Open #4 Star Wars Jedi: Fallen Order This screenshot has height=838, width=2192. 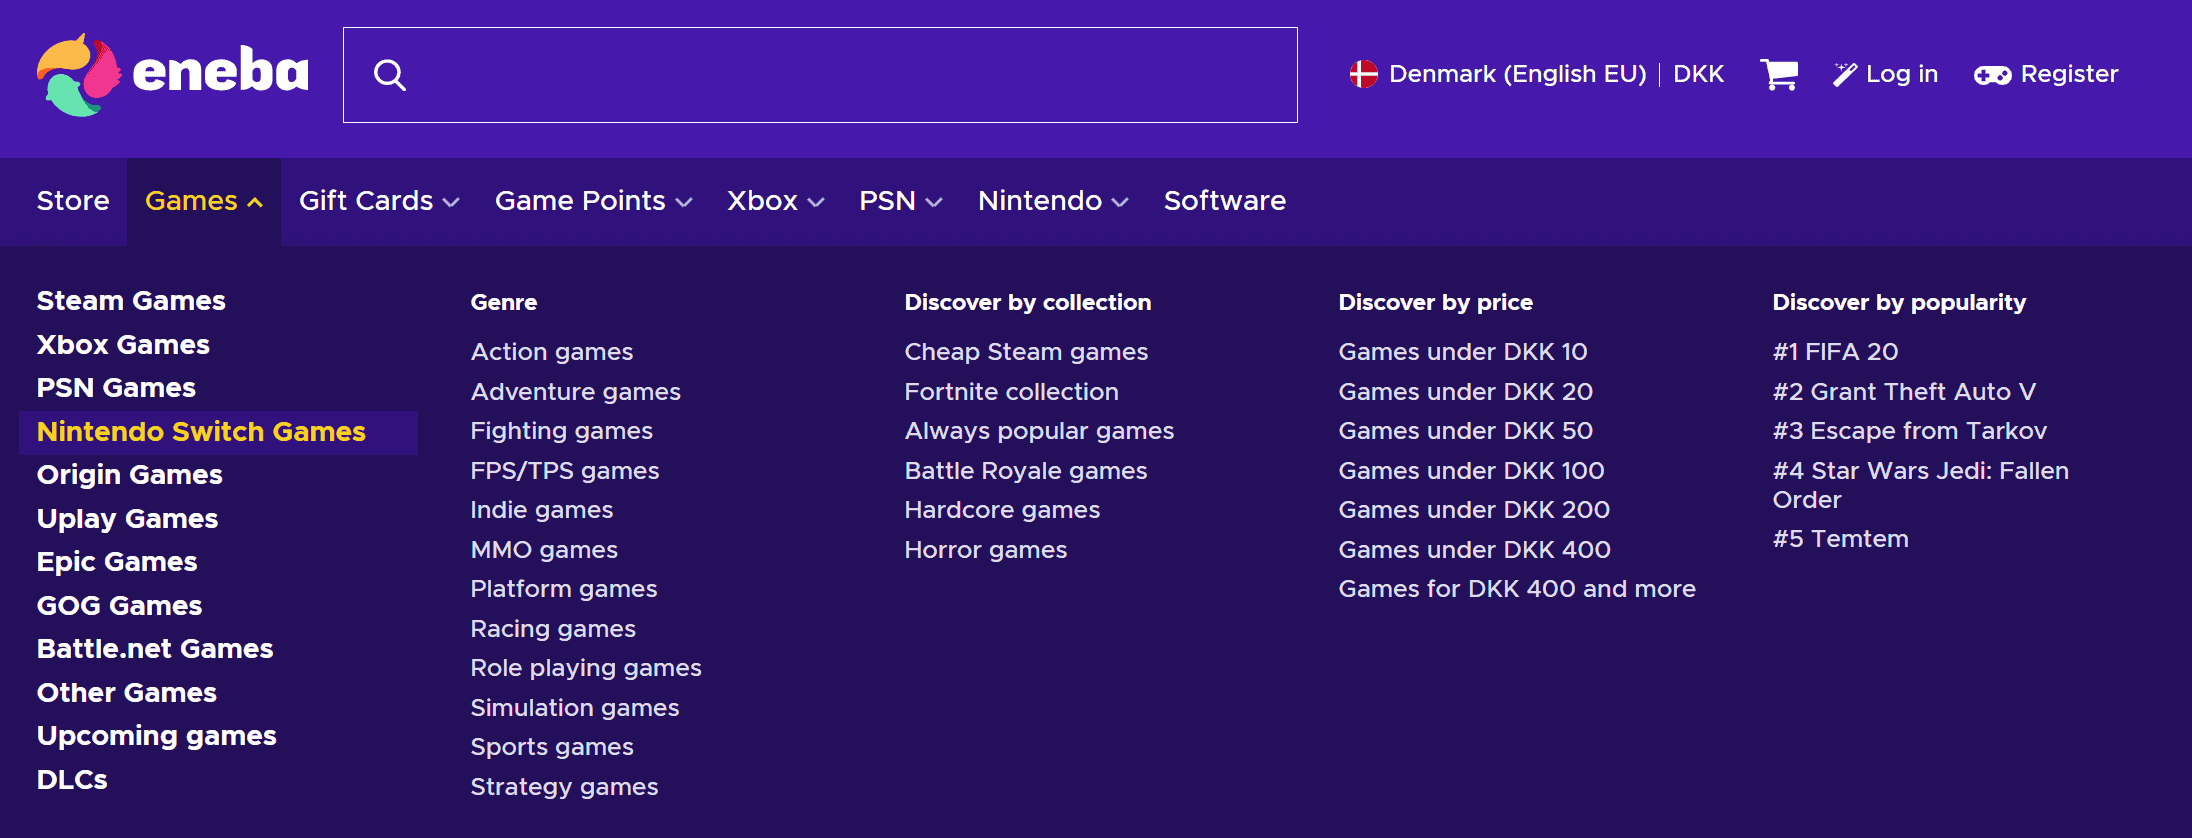(x=1921, y=485)
